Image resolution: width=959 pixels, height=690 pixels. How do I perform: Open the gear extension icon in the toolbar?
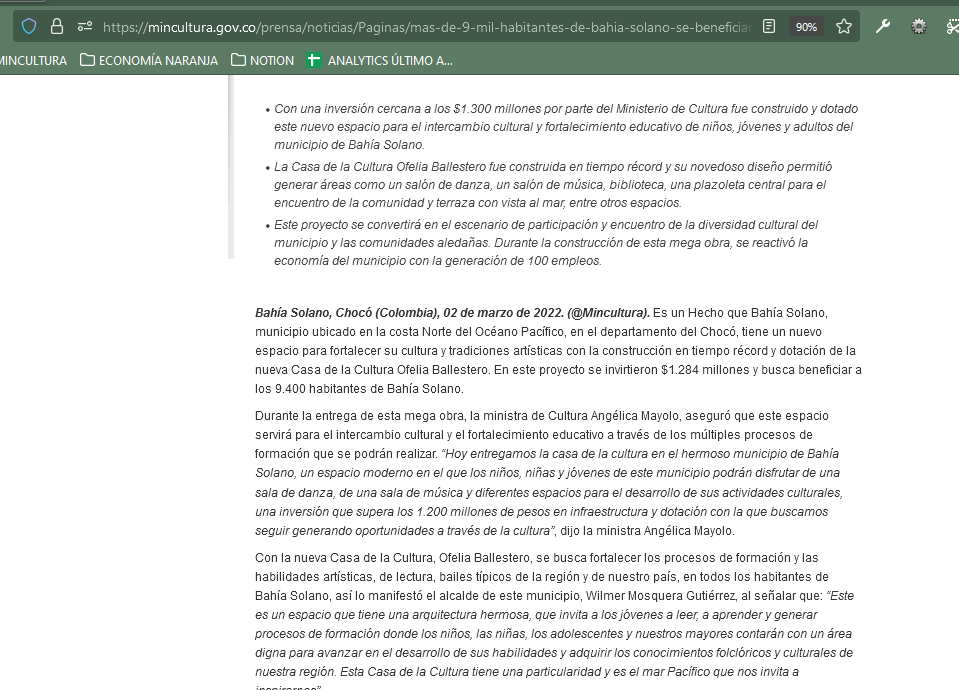tap(919, 26)
